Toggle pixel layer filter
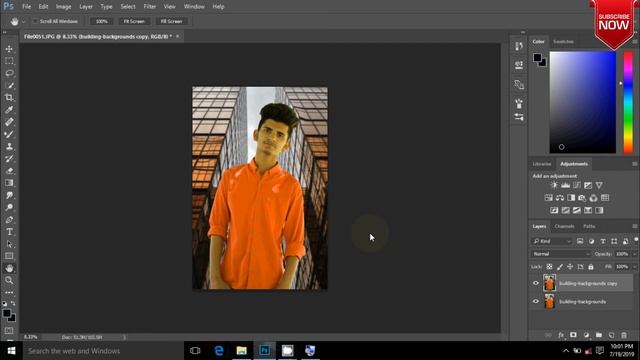Viewport: 640px width, 360px height. click(580, 241)
